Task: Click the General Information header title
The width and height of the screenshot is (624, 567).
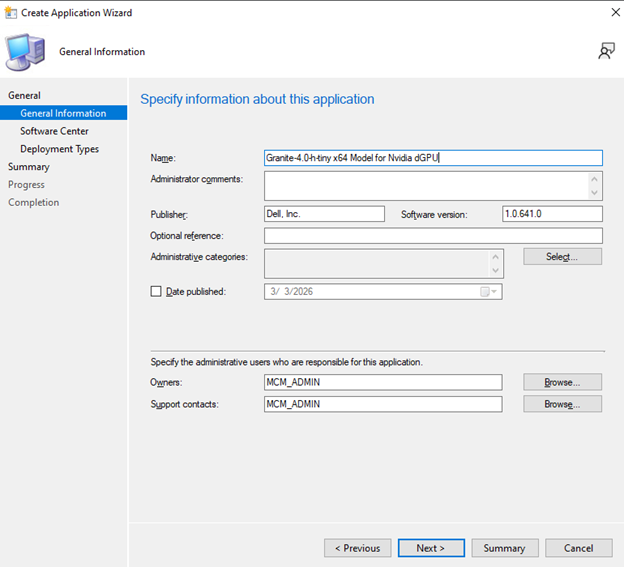Action: (102, 52)
